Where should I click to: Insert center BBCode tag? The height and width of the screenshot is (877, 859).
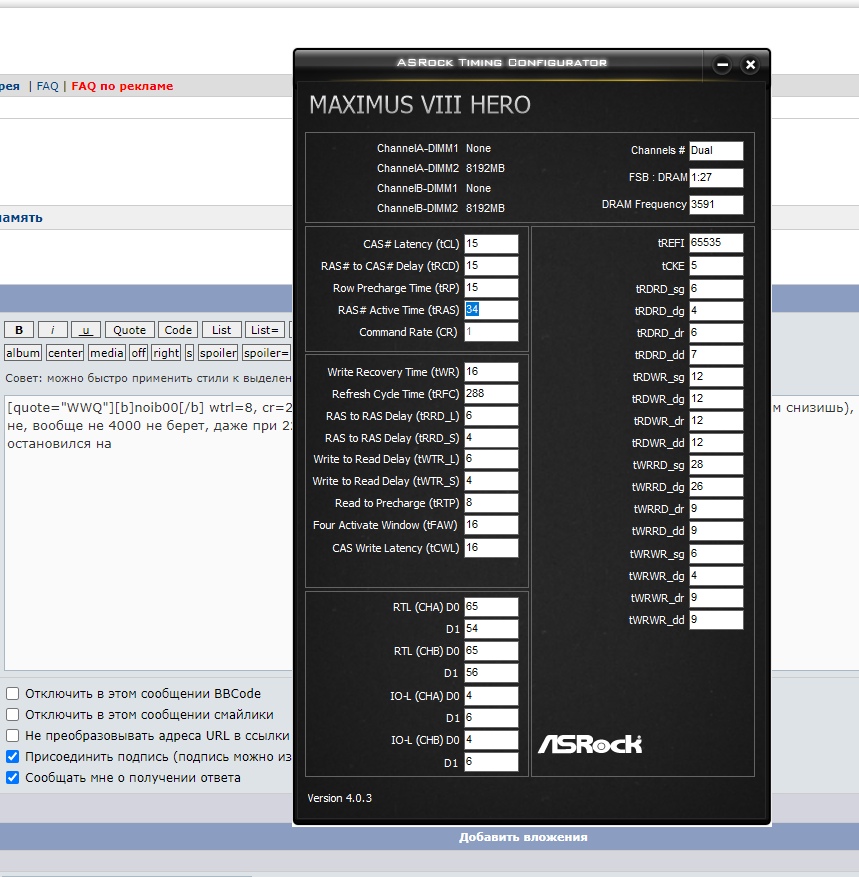point(65,352)
